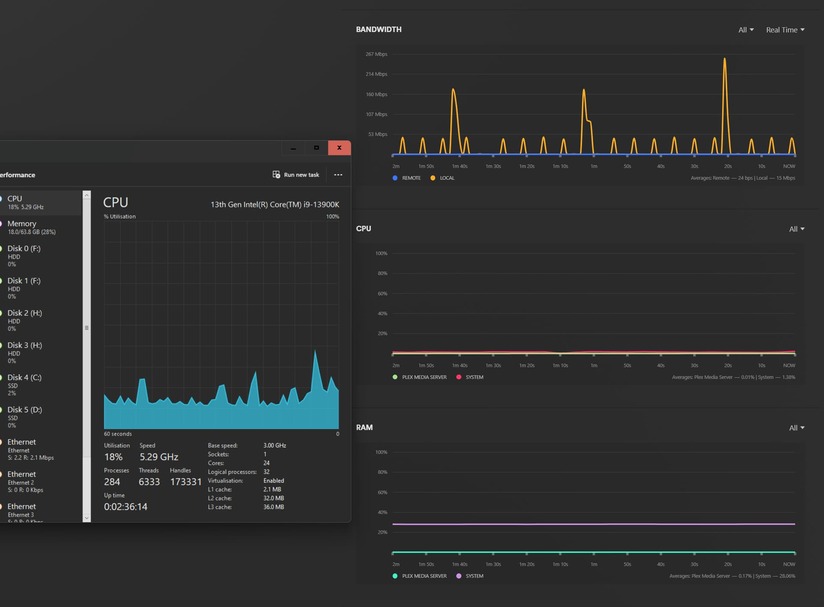Toggle the LOCAL legend dot in Bandwidth
This screenshot has width=824, height=607.
(x=432, y=178)
